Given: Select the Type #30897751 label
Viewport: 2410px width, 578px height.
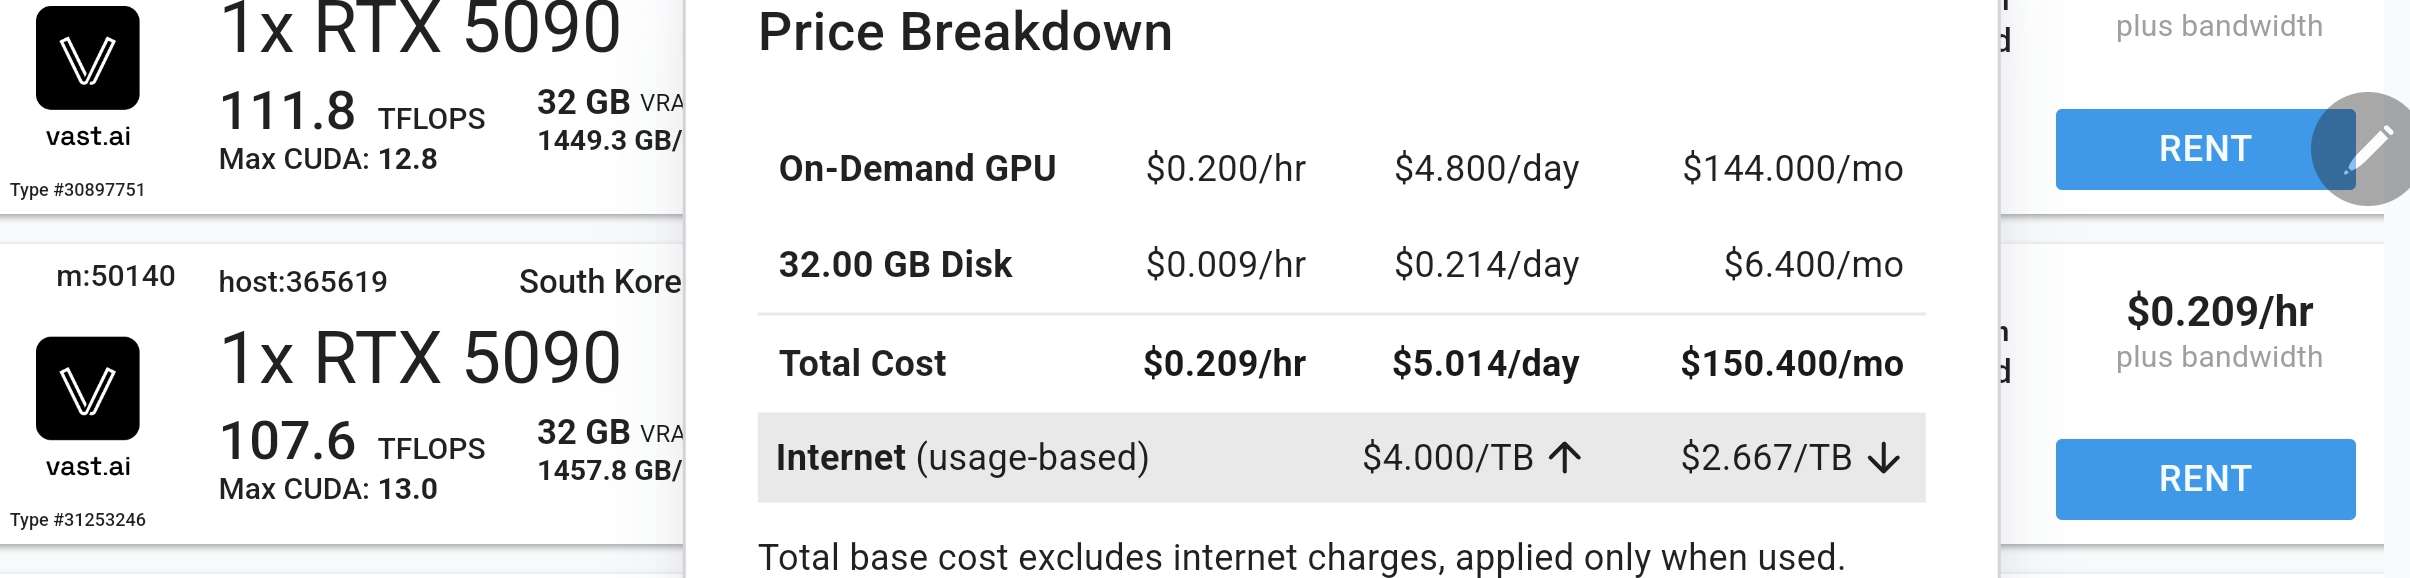Looking at the screenshot, I should pos(77,190).
